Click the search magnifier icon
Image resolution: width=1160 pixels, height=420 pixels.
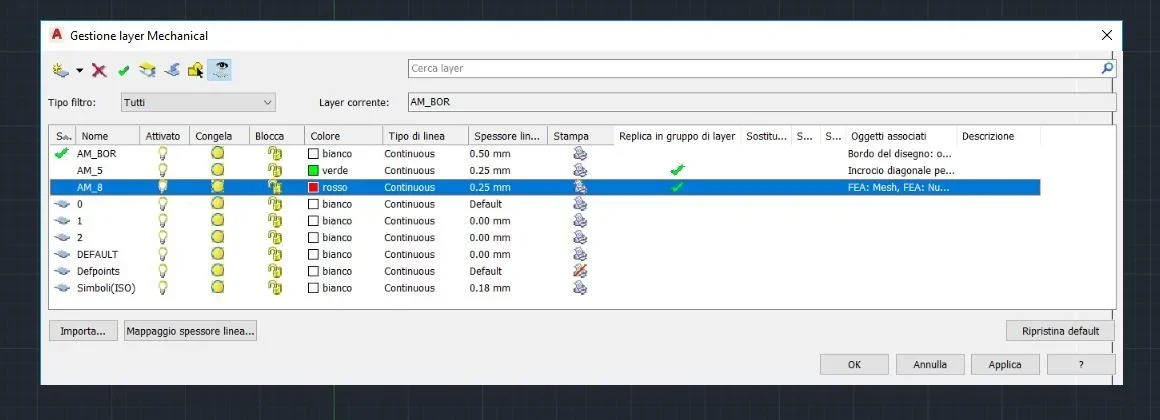[x=1107, y=68]
